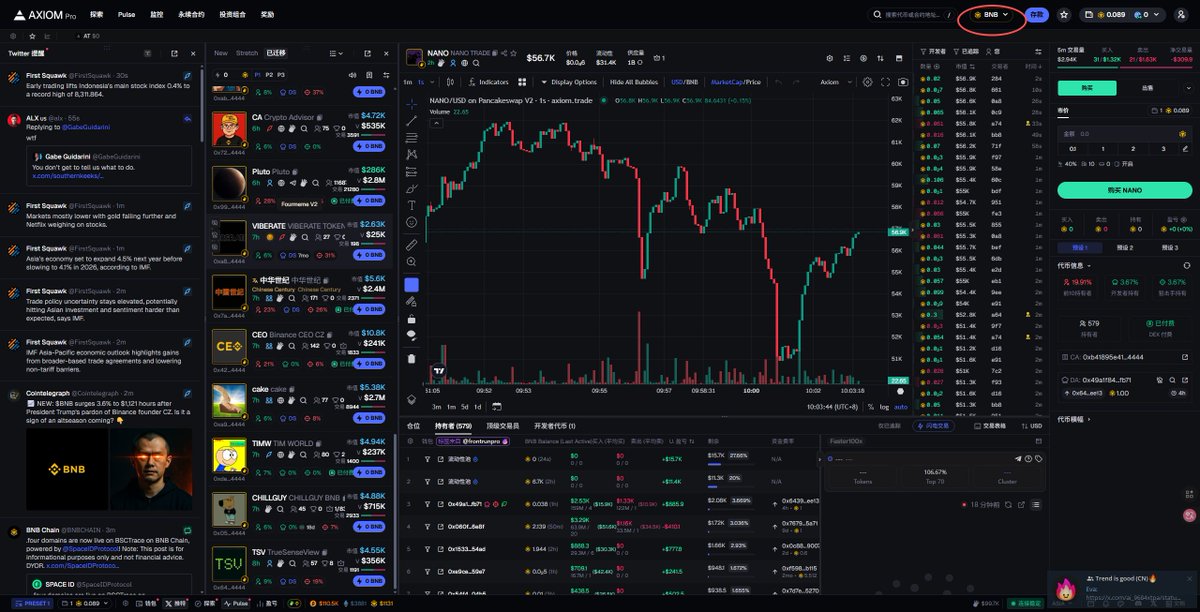Toggle Hide All Bubbles
Image resolution: width=1200 pixels, height=612 pixels.
634,82
